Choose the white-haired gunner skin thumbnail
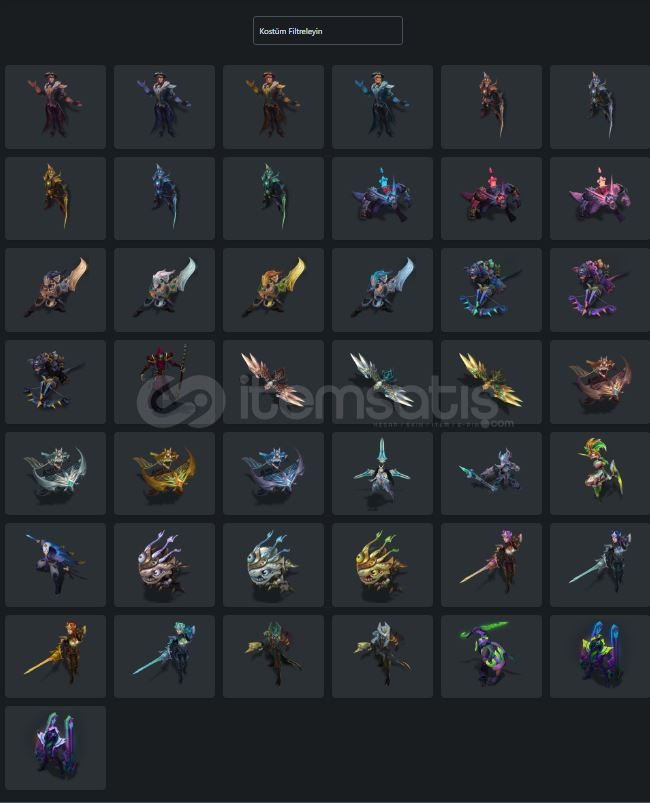 coord(382,657)
